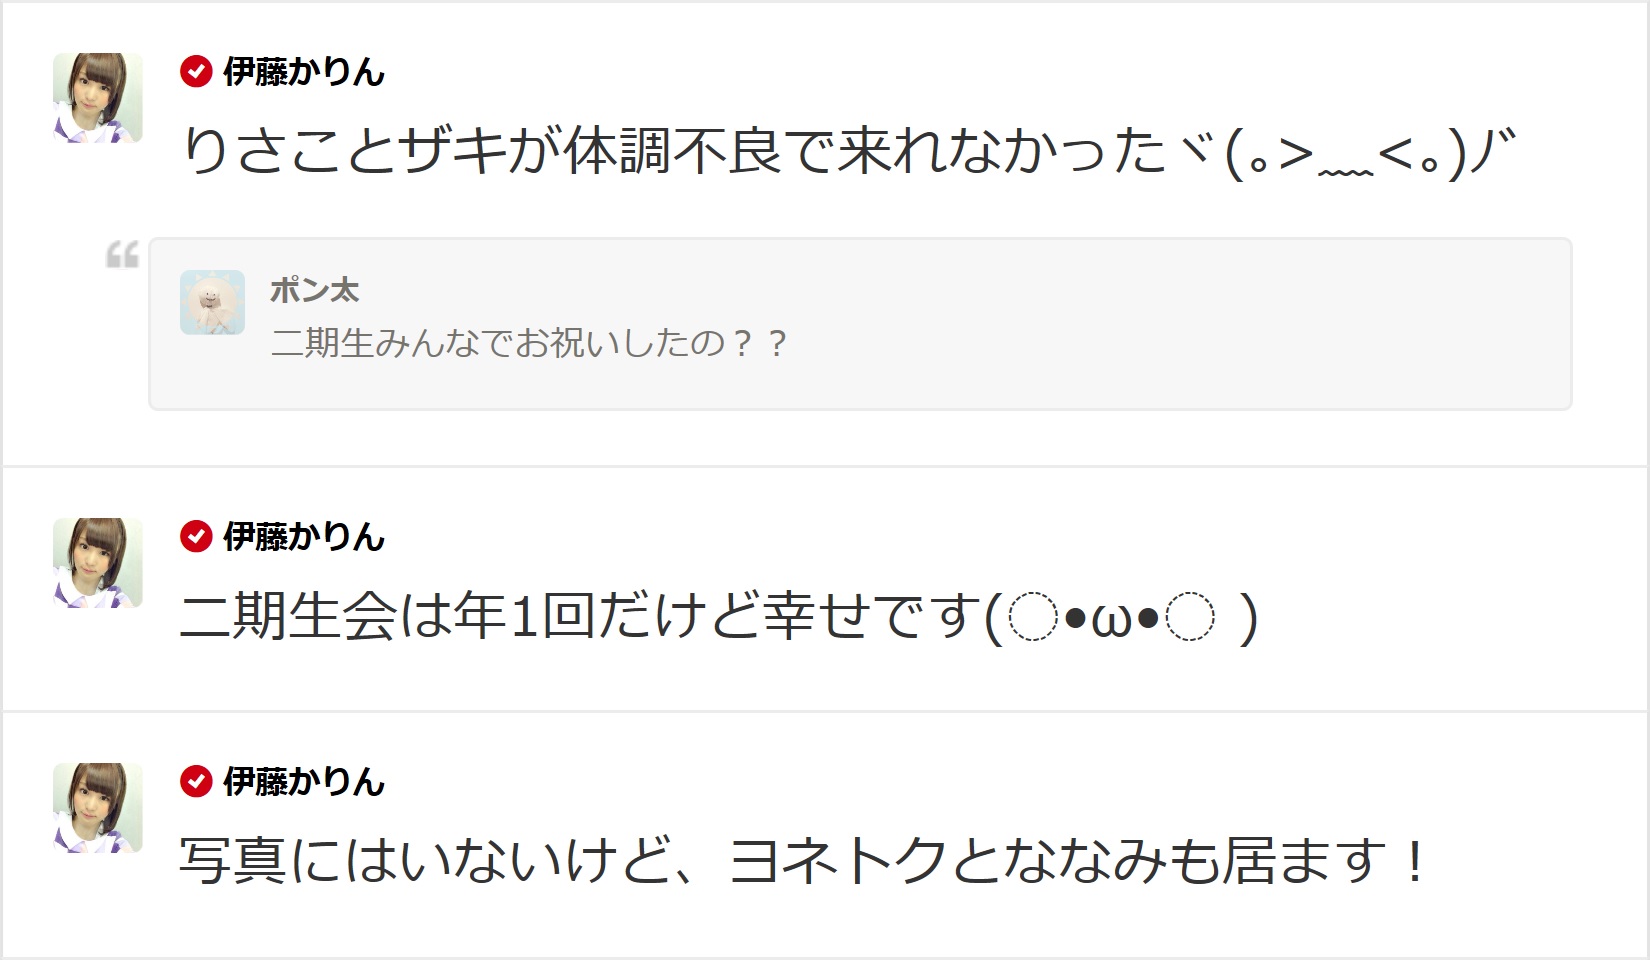Click the crying kaomoji ヾ(｡>﹏<｡)ﾉﾞ
Screen dimensions: 1650x960
(x=1348, y=154)
